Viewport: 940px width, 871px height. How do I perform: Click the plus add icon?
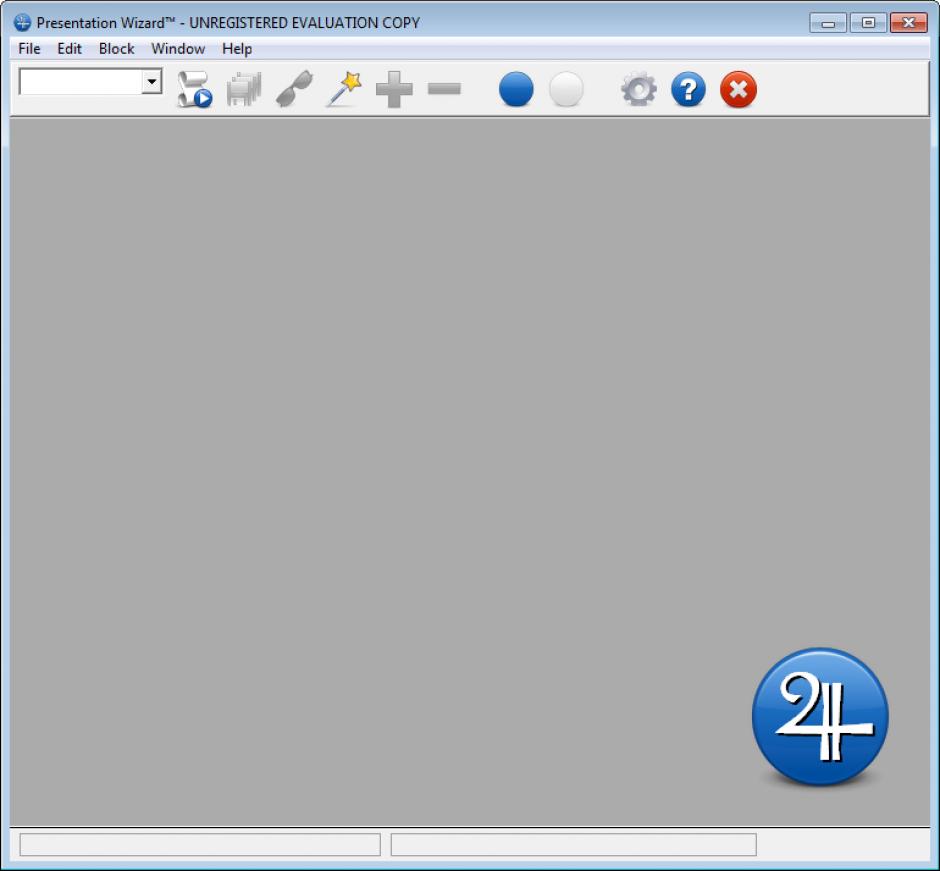tap(394, 90)
